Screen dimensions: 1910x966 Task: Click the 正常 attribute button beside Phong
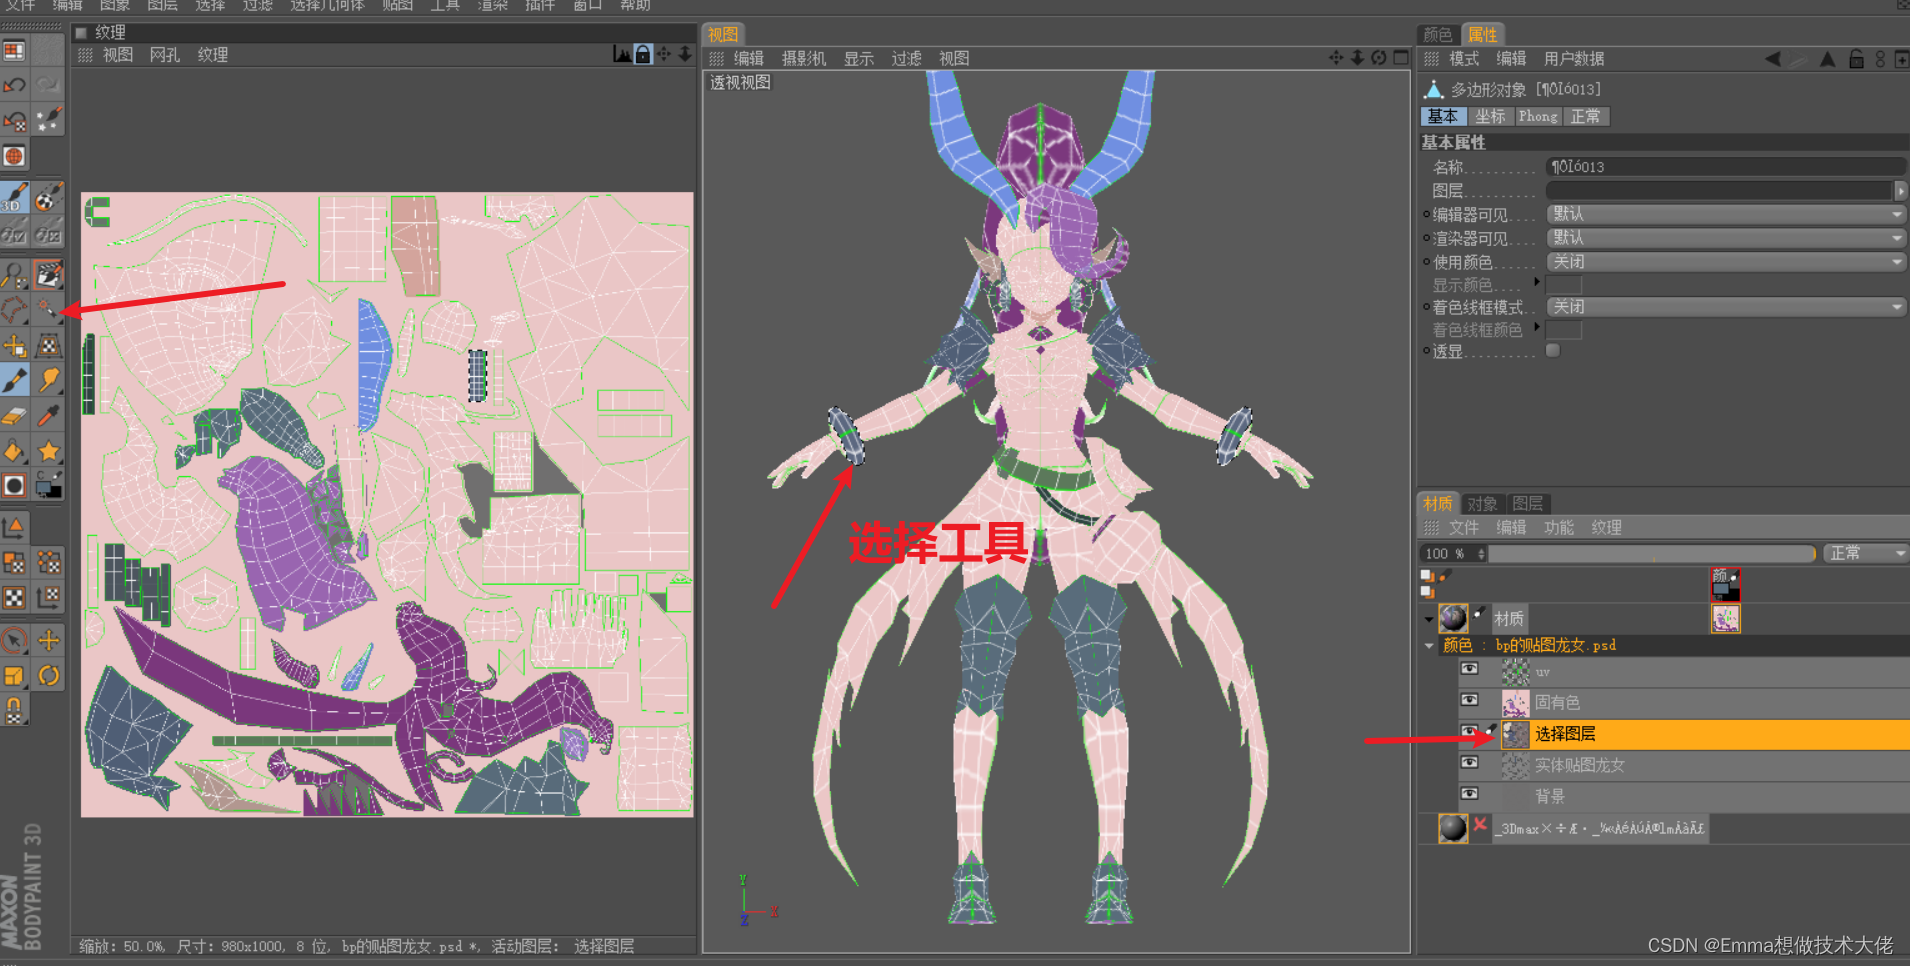pyautogui.click(x=1585, y=117)
